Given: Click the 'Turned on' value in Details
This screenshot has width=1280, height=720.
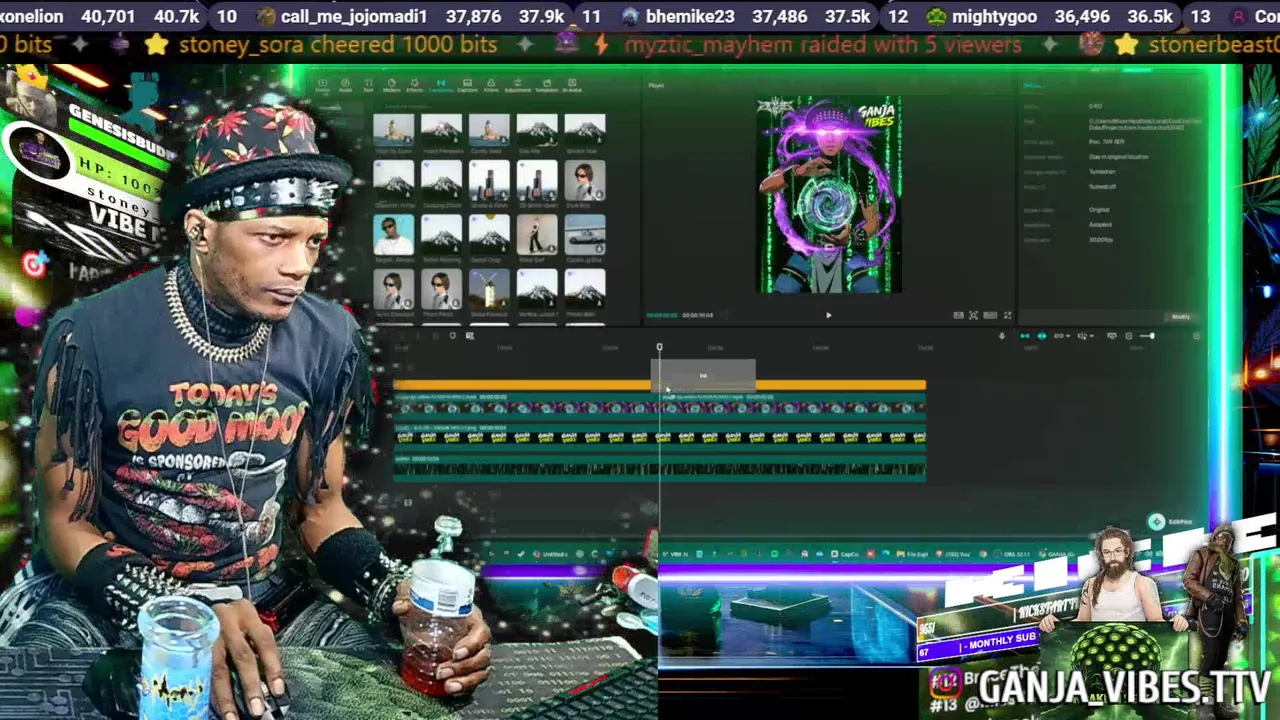Looking at the screenshot, I should (x=1102, y=172).
